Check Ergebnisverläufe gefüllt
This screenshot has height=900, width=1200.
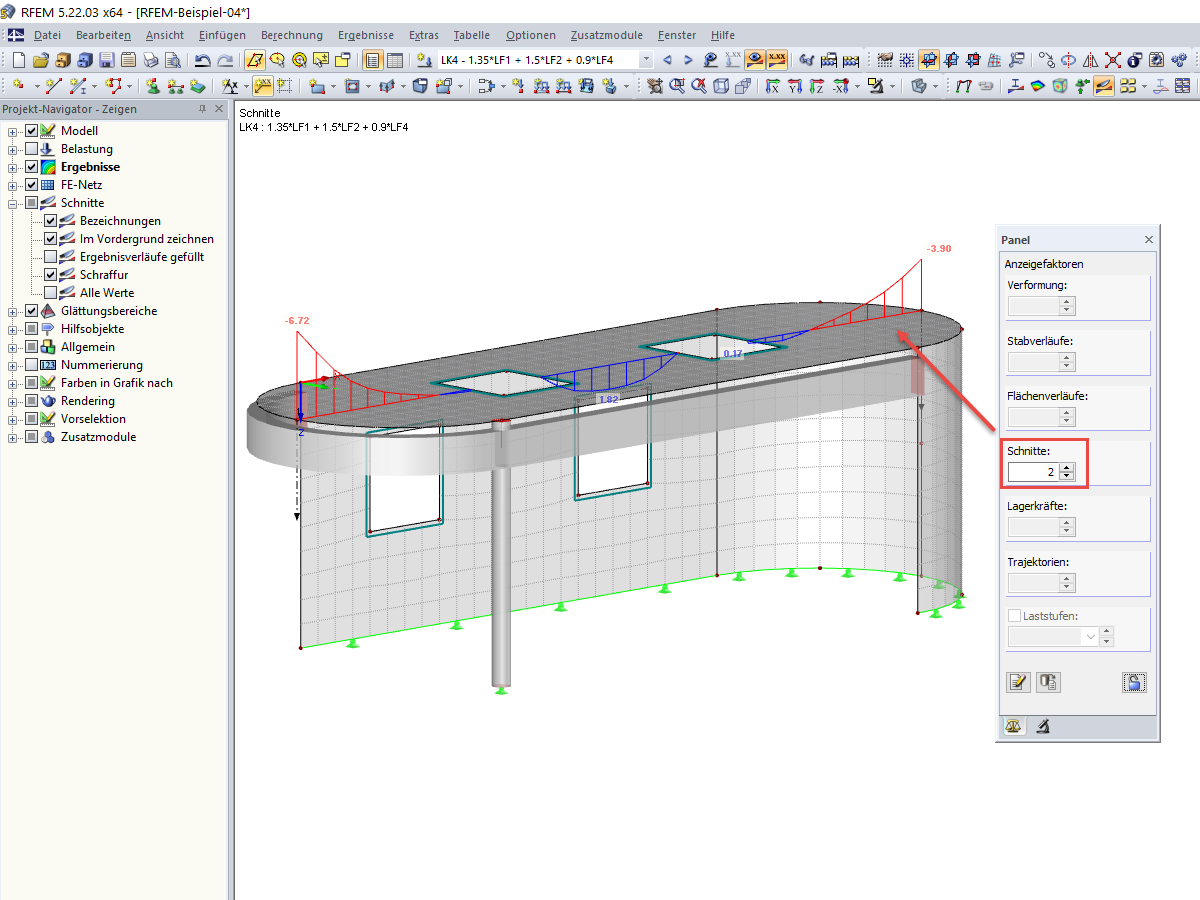[x=50, y=257]
